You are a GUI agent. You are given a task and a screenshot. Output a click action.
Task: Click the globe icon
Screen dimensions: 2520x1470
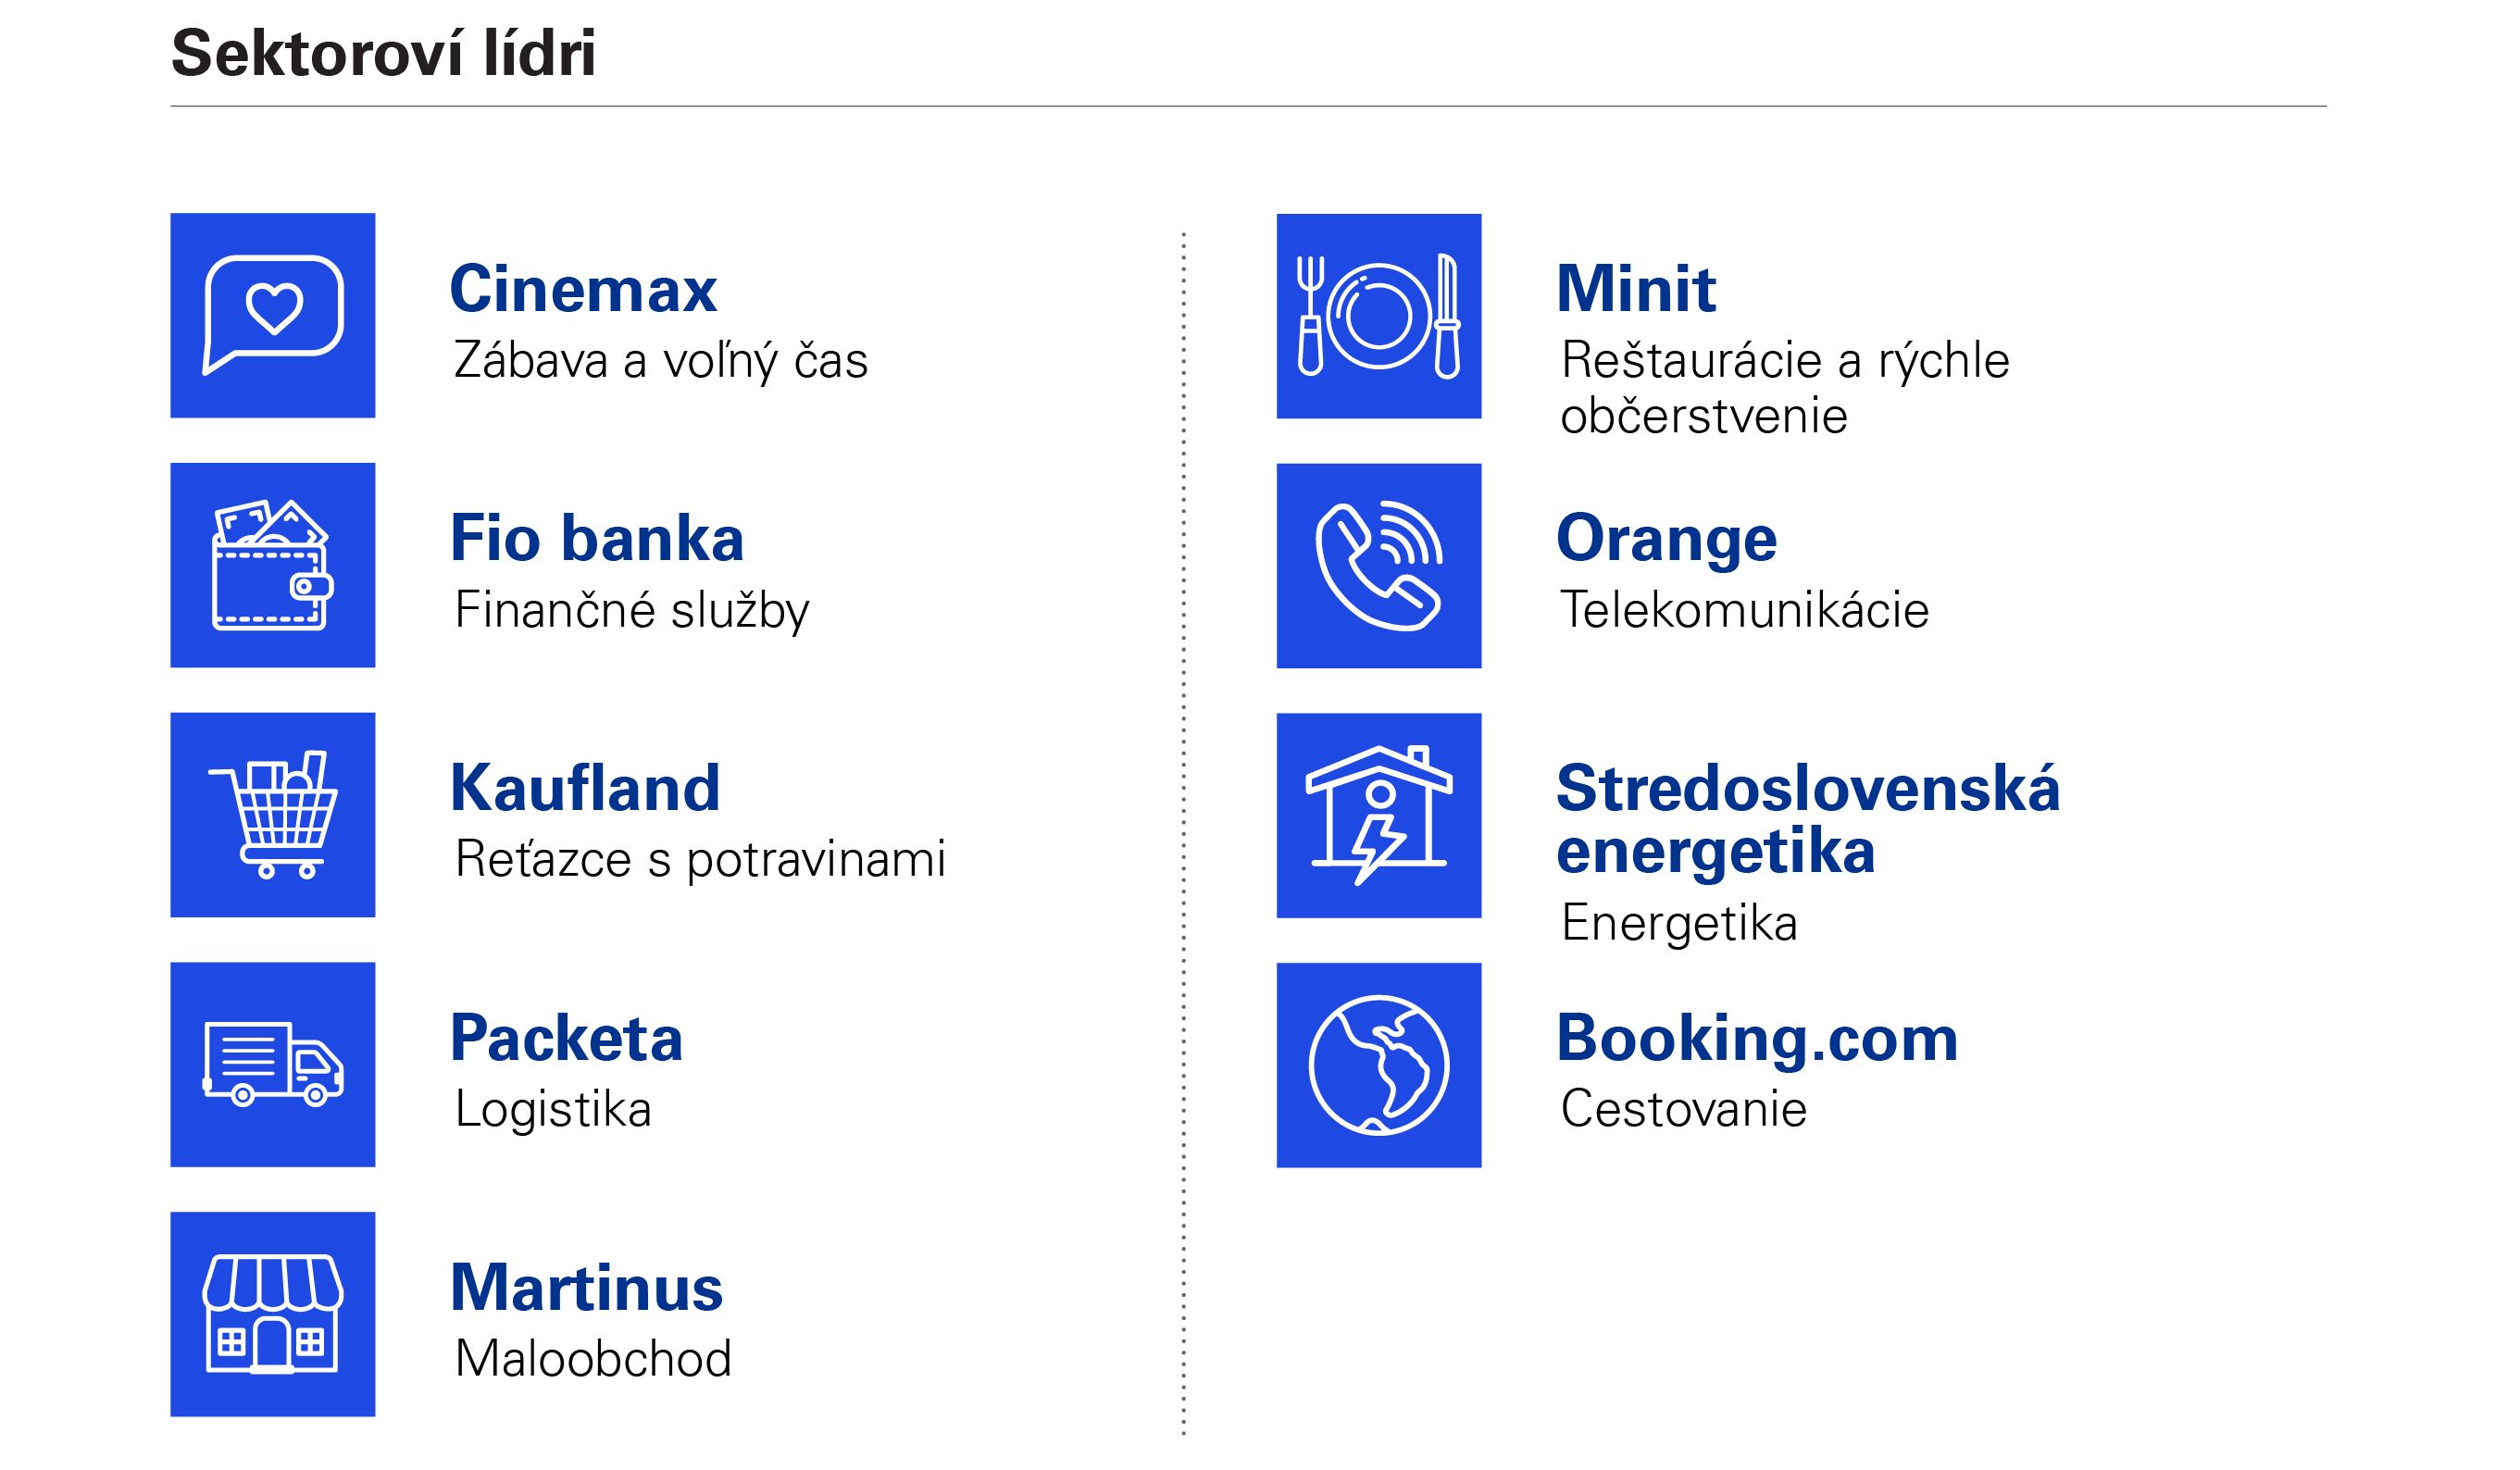[x=1378, y=1065]
